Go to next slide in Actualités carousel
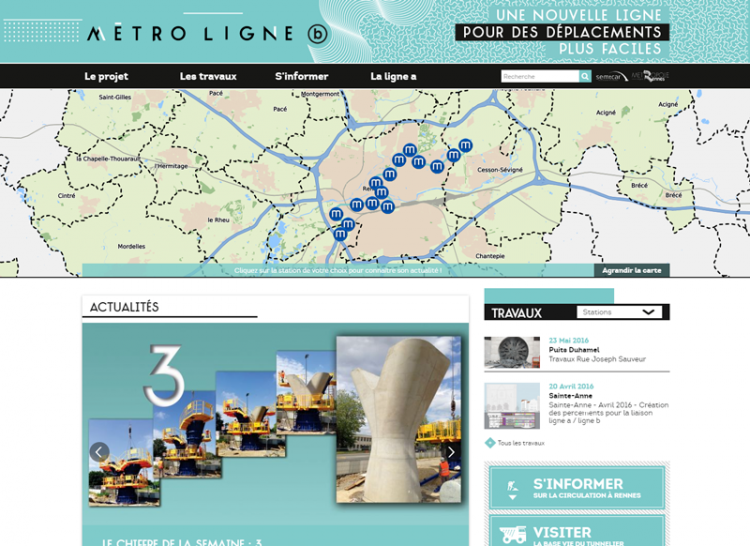 pos(451,451)
